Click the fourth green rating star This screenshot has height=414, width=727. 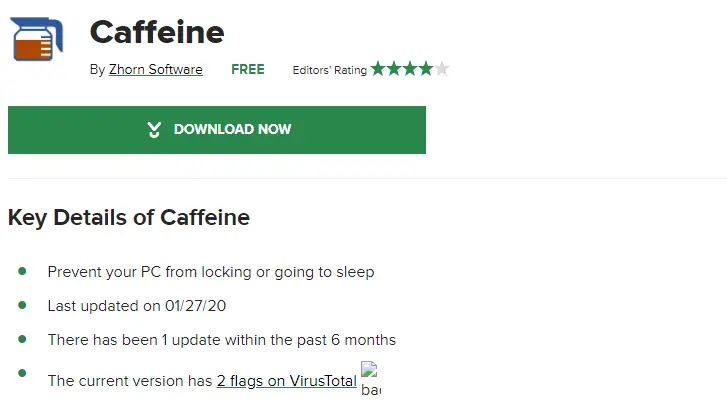click(426, 69)
